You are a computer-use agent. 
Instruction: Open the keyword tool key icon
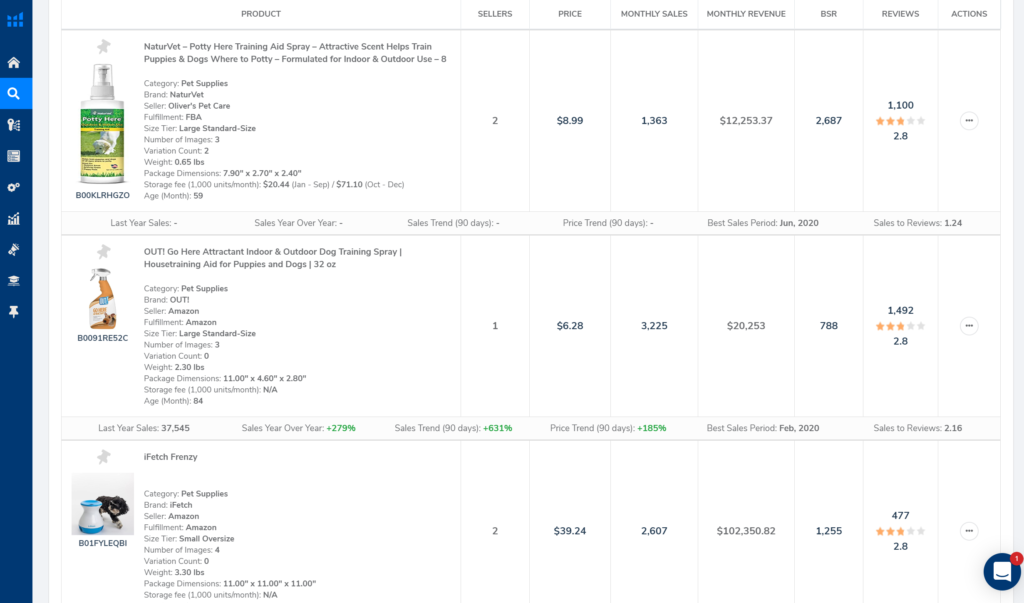click(14, 124)
